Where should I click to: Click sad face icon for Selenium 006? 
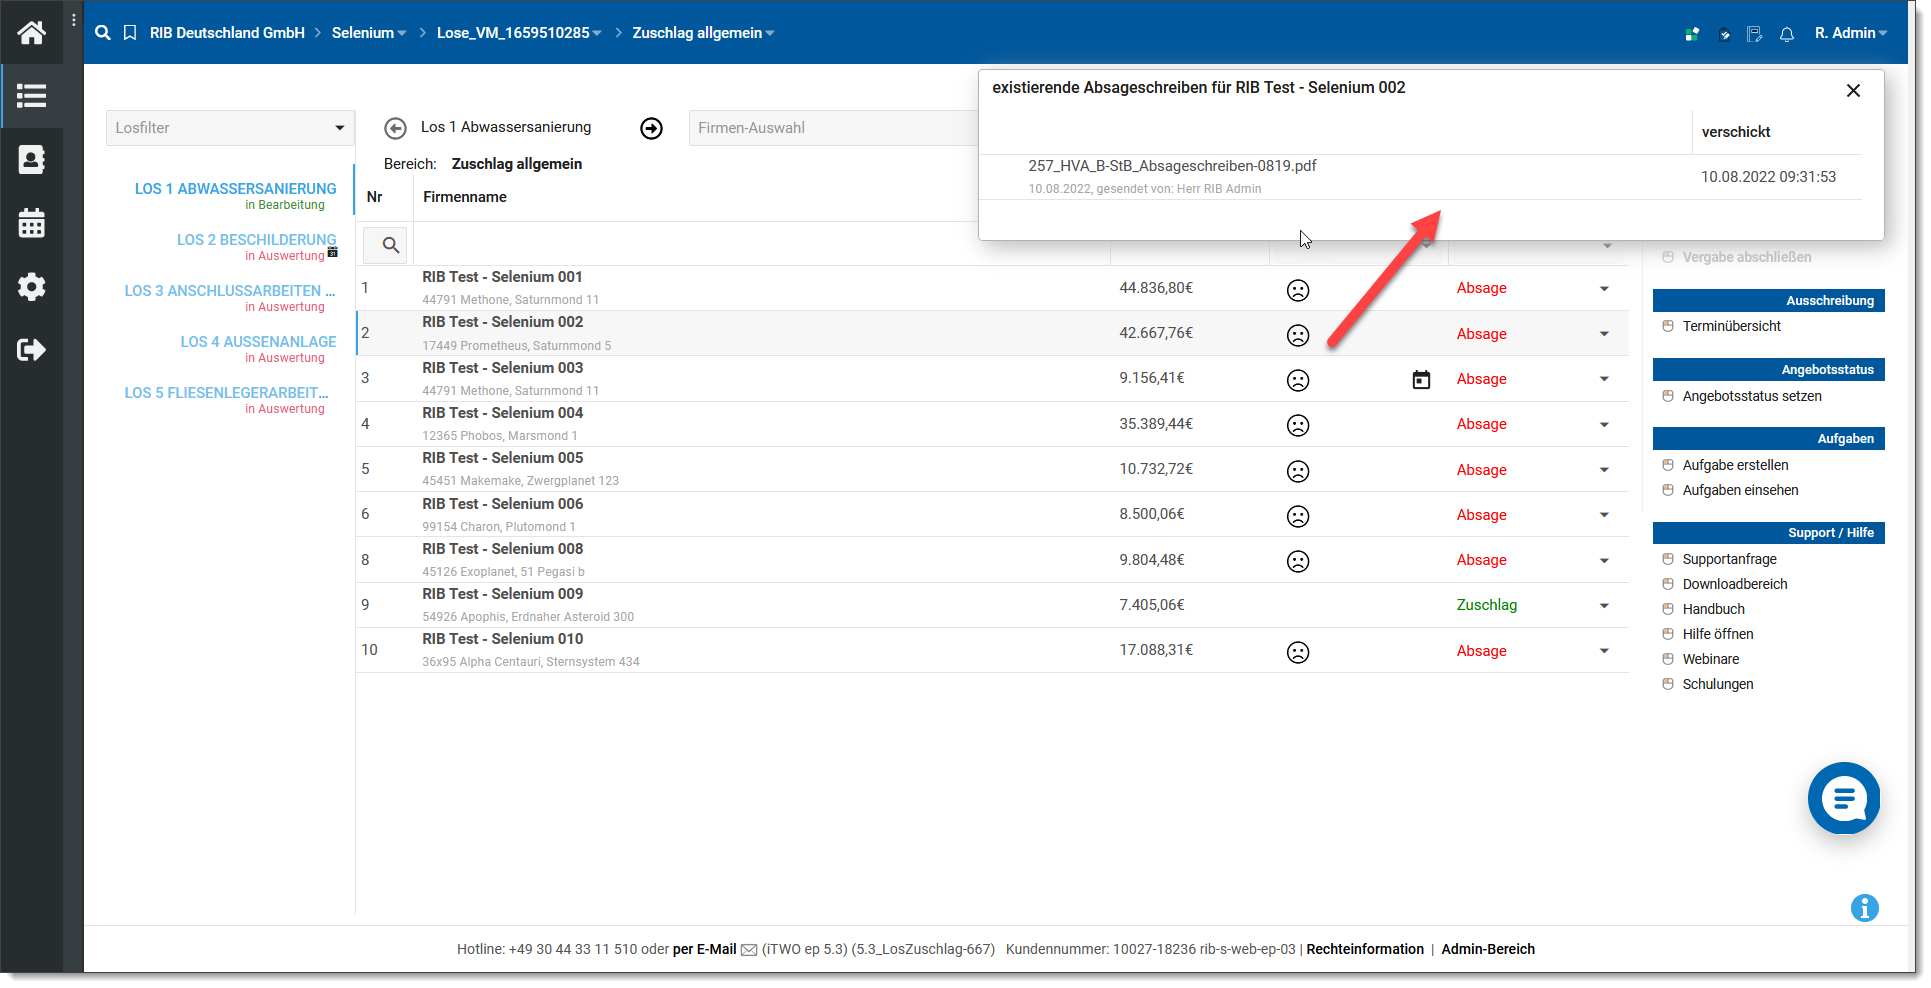pos(1298,516)
